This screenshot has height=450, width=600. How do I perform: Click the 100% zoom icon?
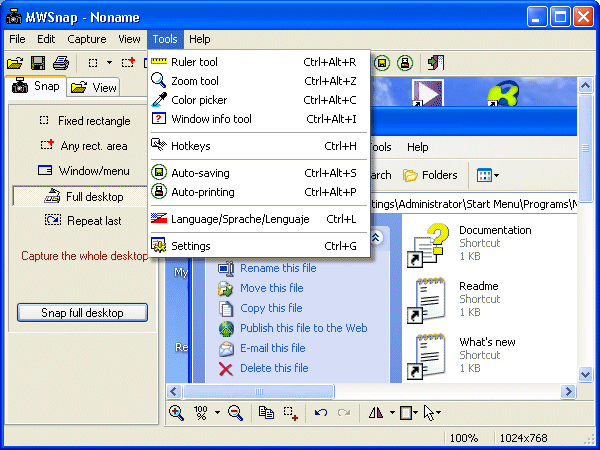click(201, 413)
